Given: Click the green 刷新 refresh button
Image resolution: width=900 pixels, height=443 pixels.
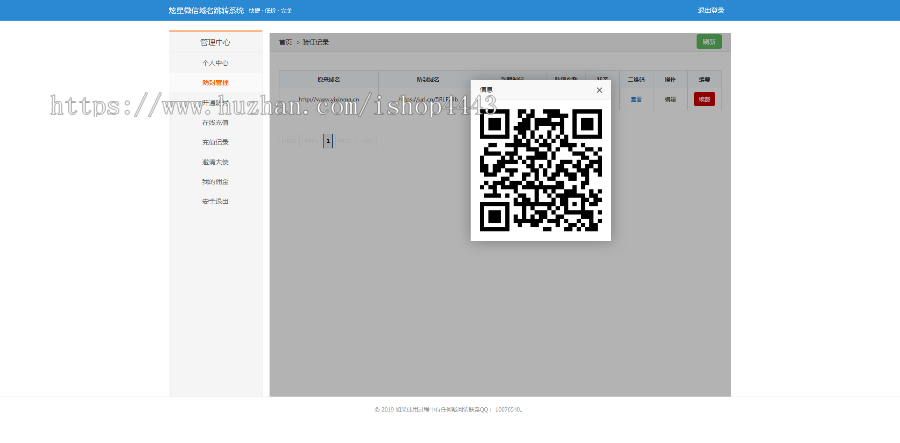Looking at the screenshot, I should point(709,42).
